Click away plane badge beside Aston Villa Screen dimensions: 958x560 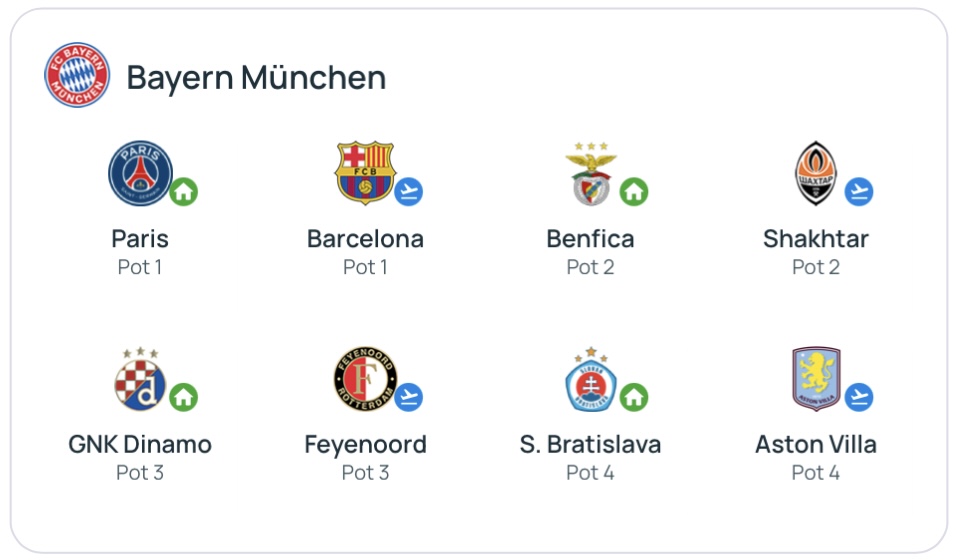[859, 397]
